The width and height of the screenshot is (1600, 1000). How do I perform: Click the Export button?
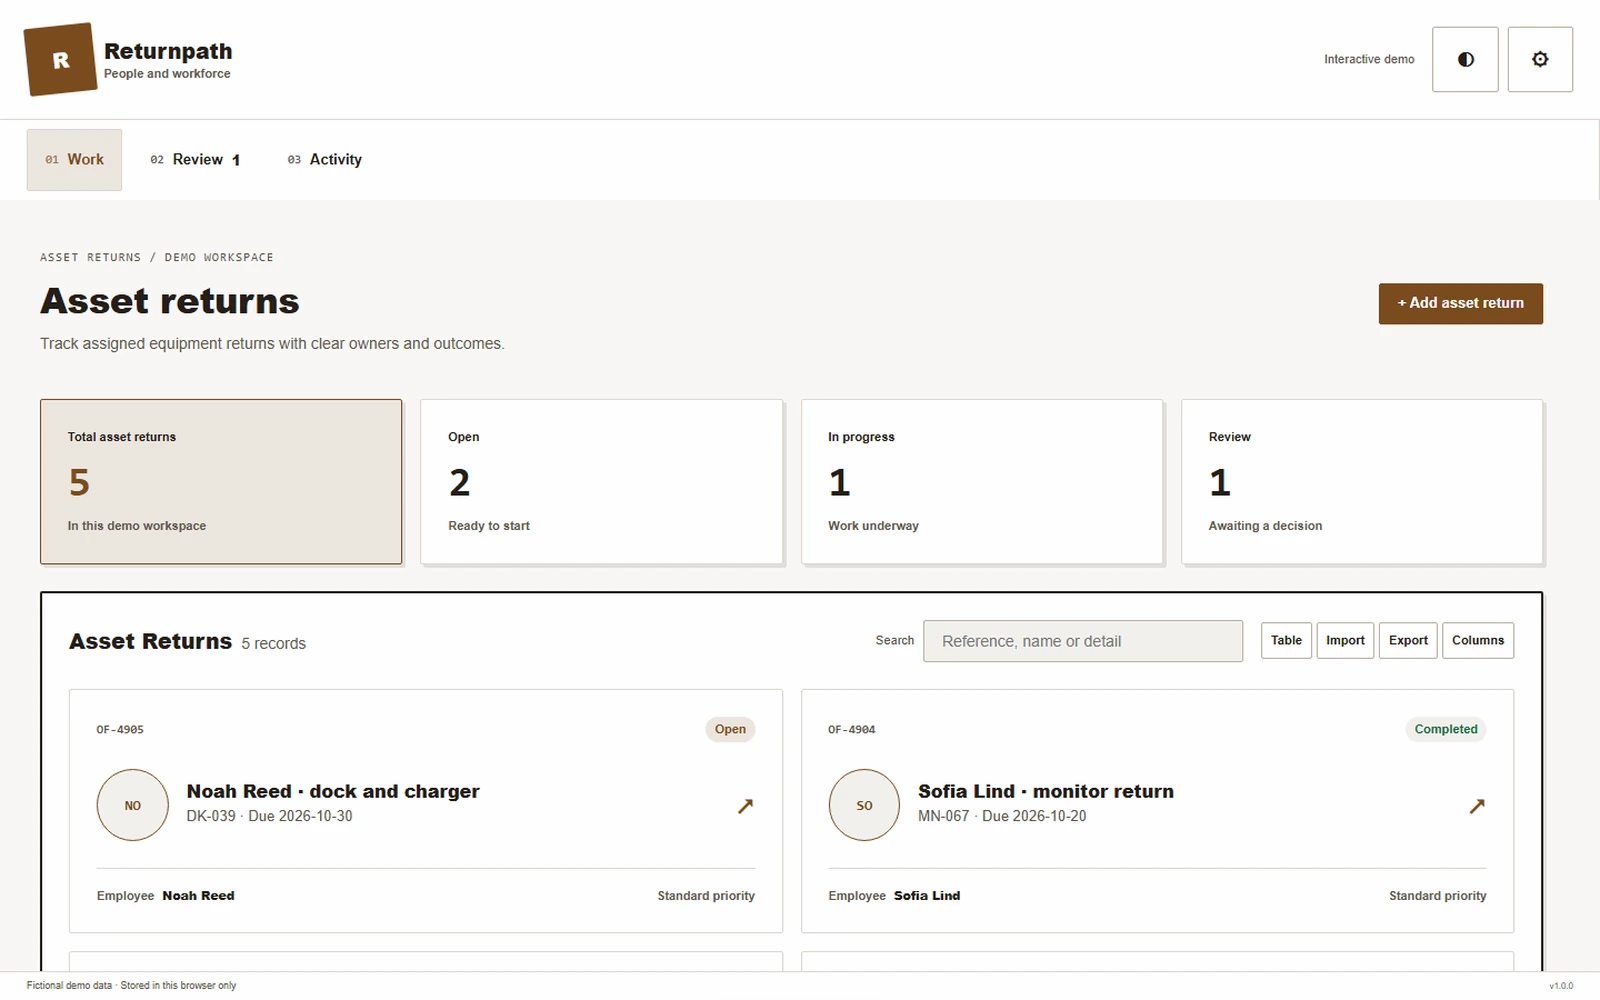tap(1408, 641)
